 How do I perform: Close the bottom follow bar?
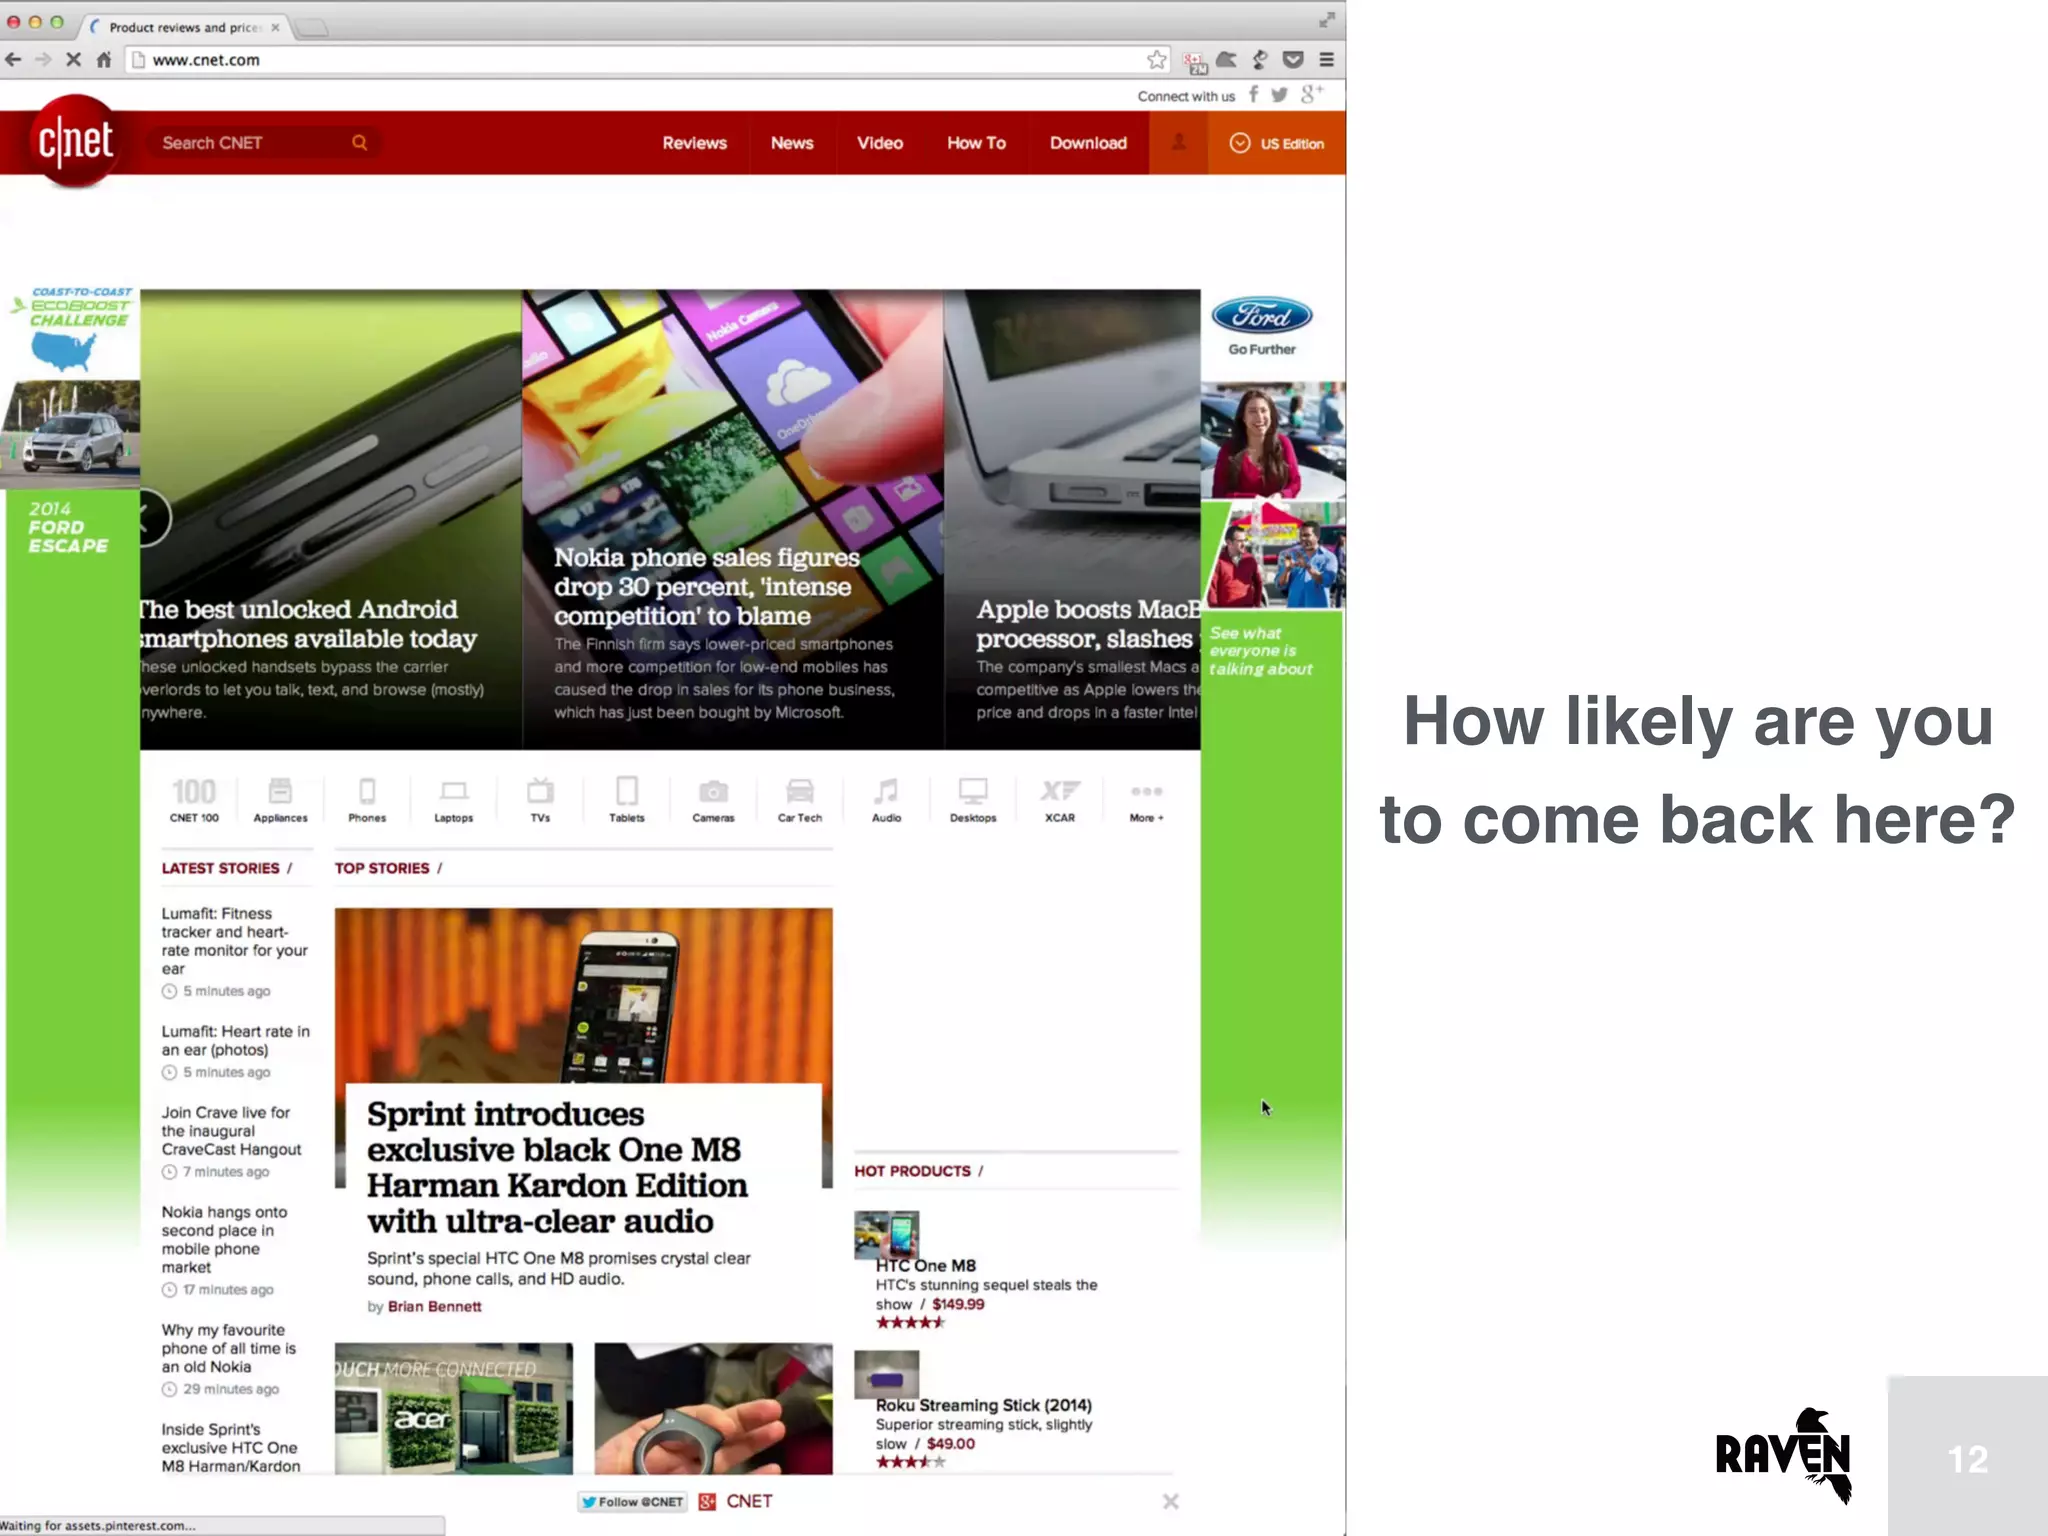(1170, 1502)
